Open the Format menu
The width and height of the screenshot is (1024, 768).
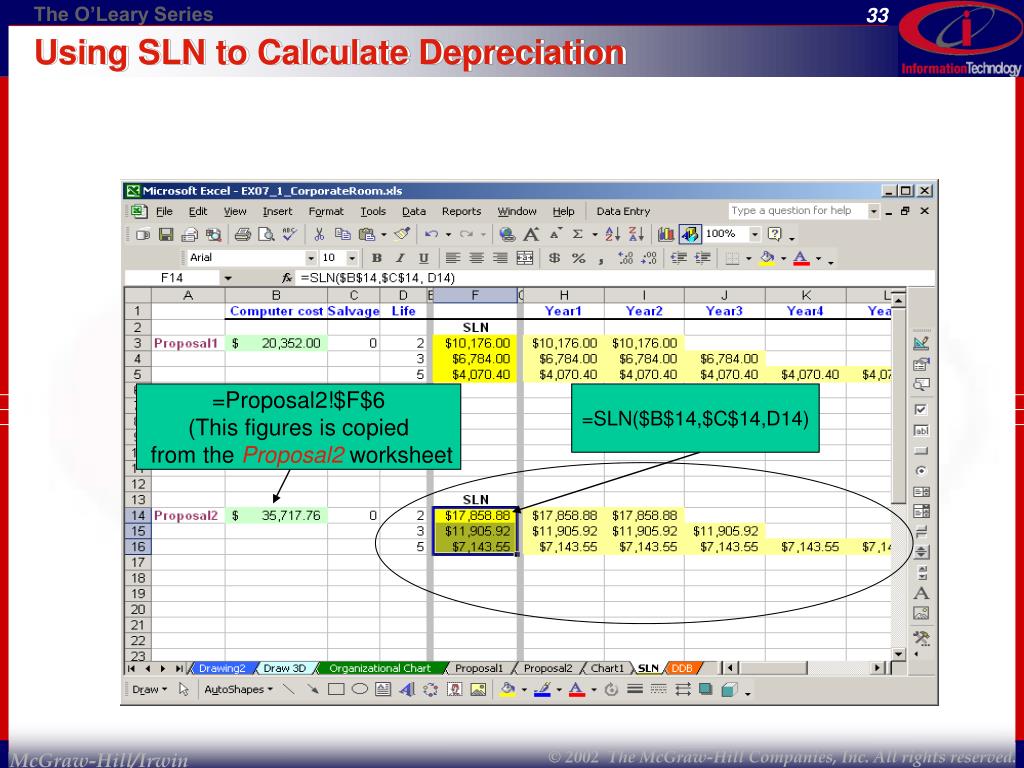pos(326,212)
